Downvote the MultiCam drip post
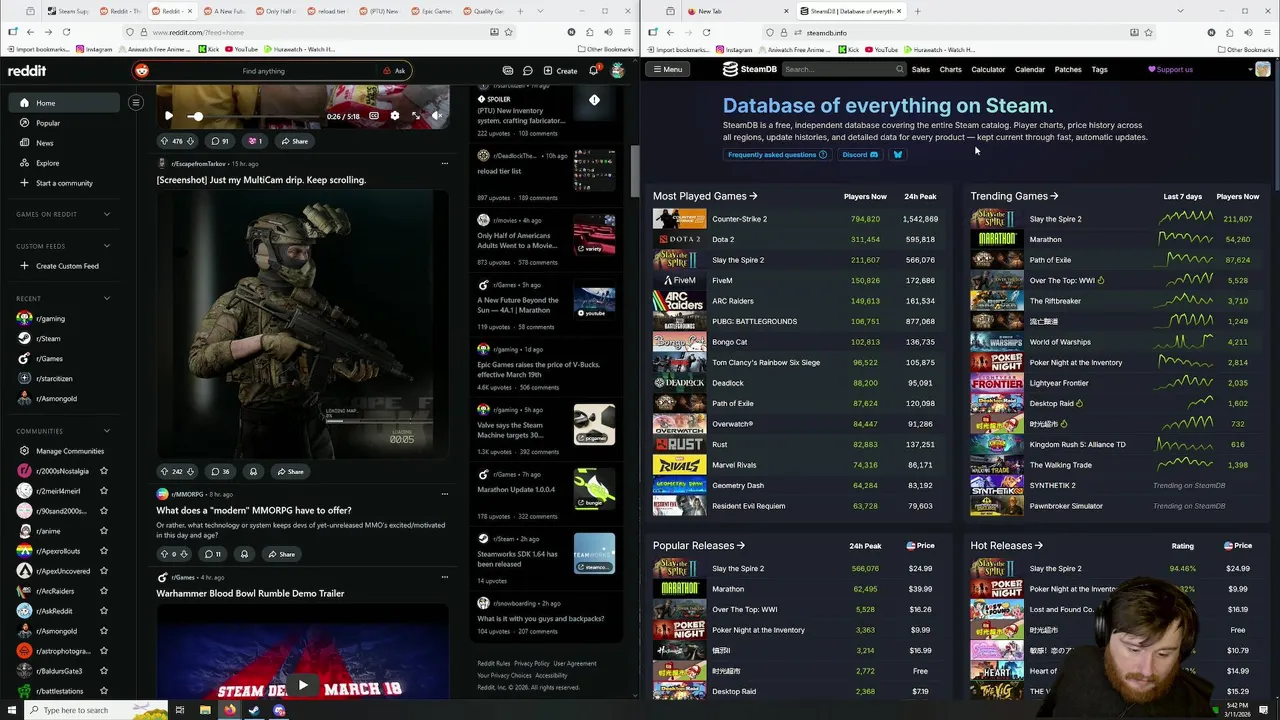The width and height of the screenshot is (1280, 720). [x=192, y=471]
